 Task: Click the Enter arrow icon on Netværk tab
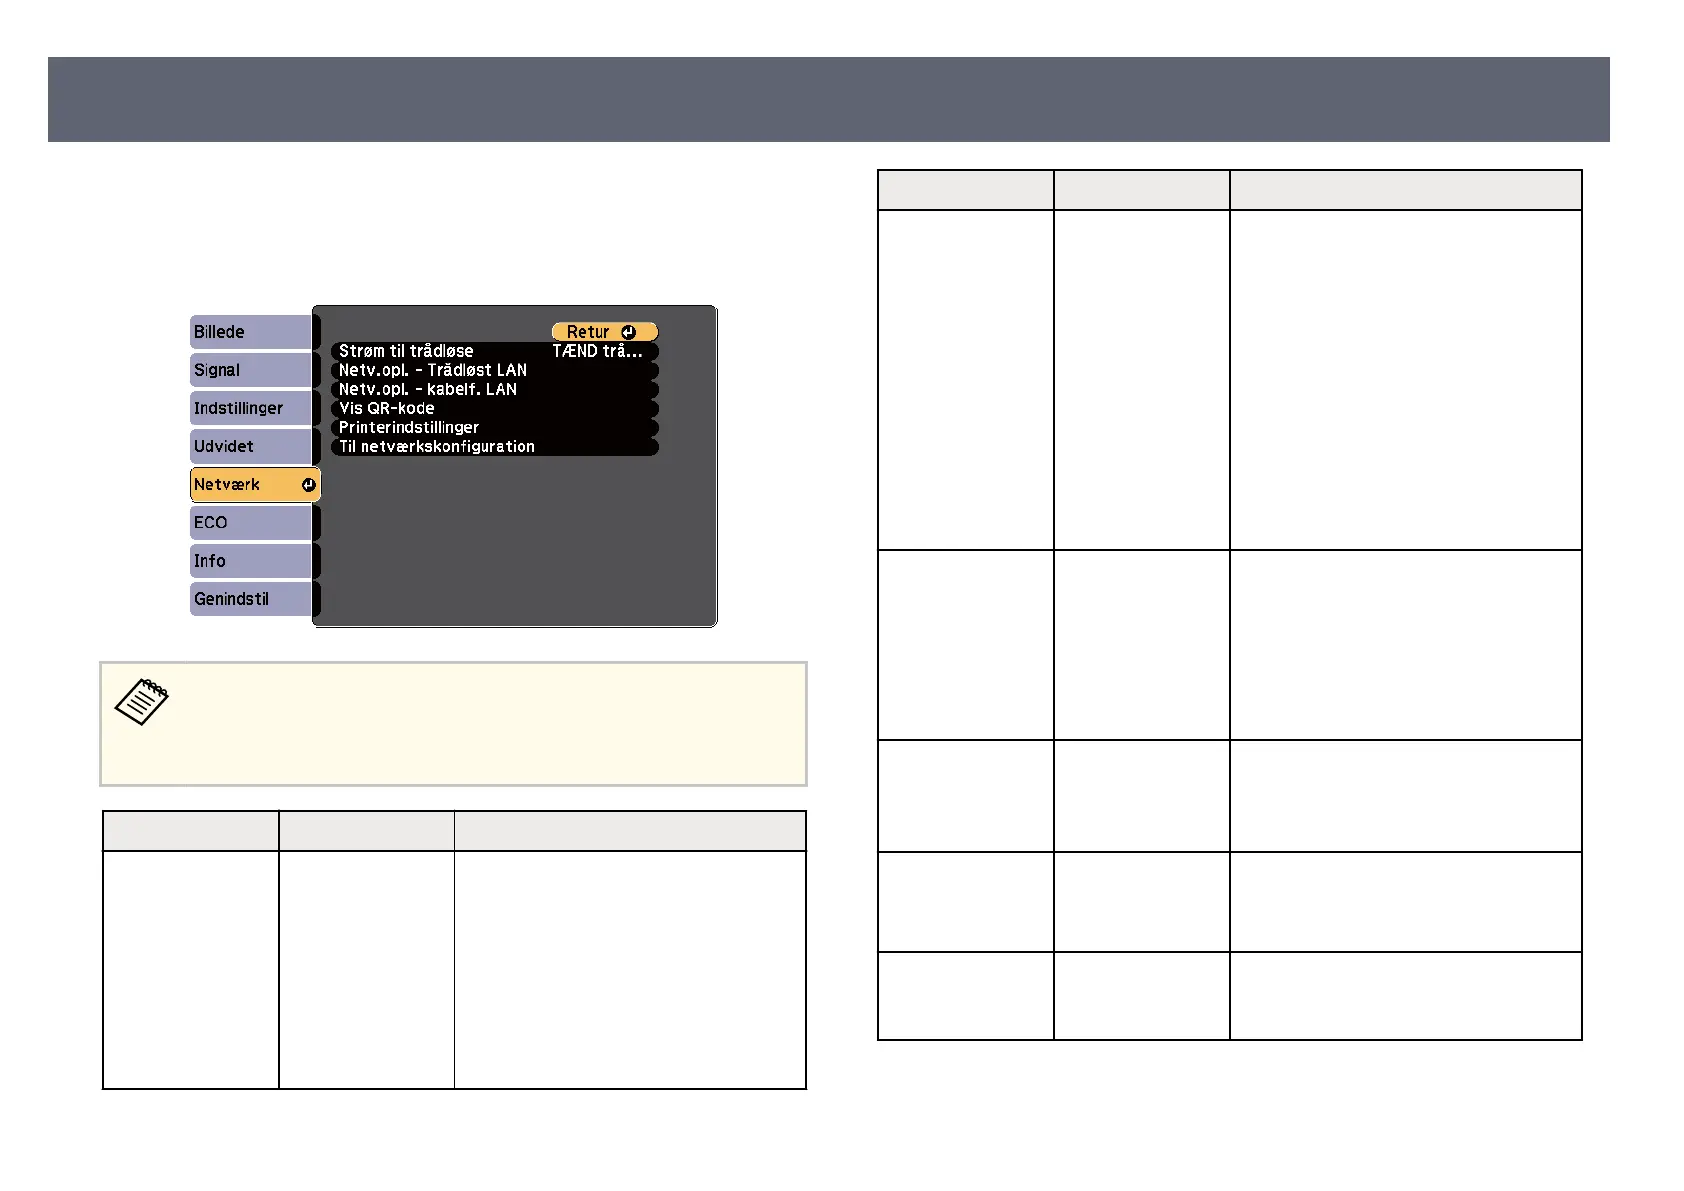(308, 485)
